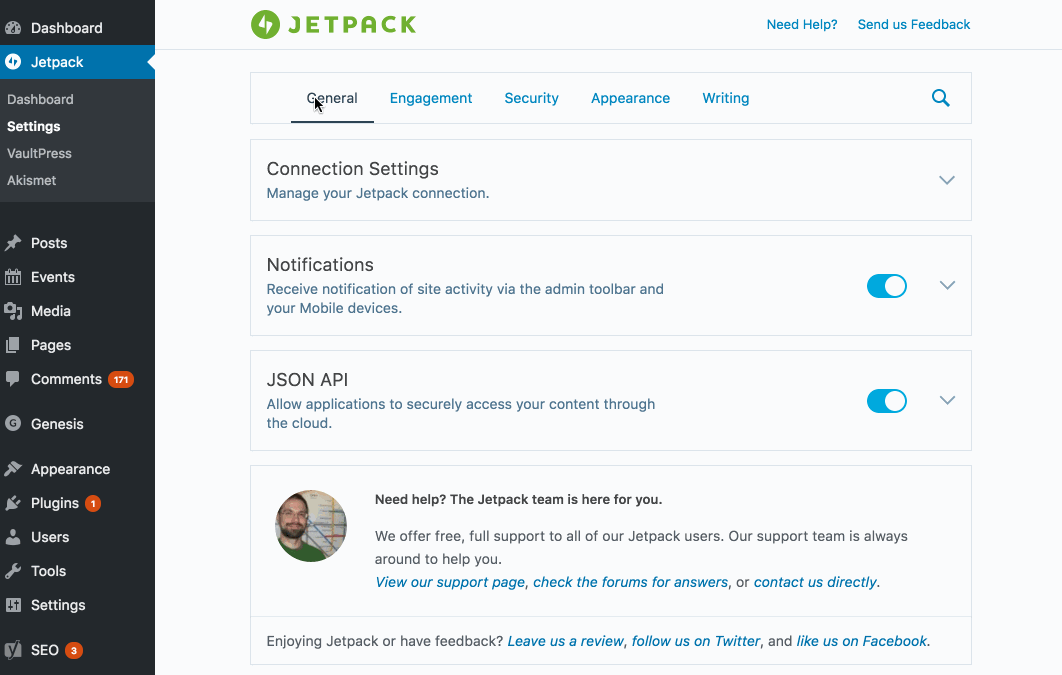Image resolution: width=1062 pixels, height=675 pixels.
Task: Click the Need Help? link
Action: pos(801,24)
